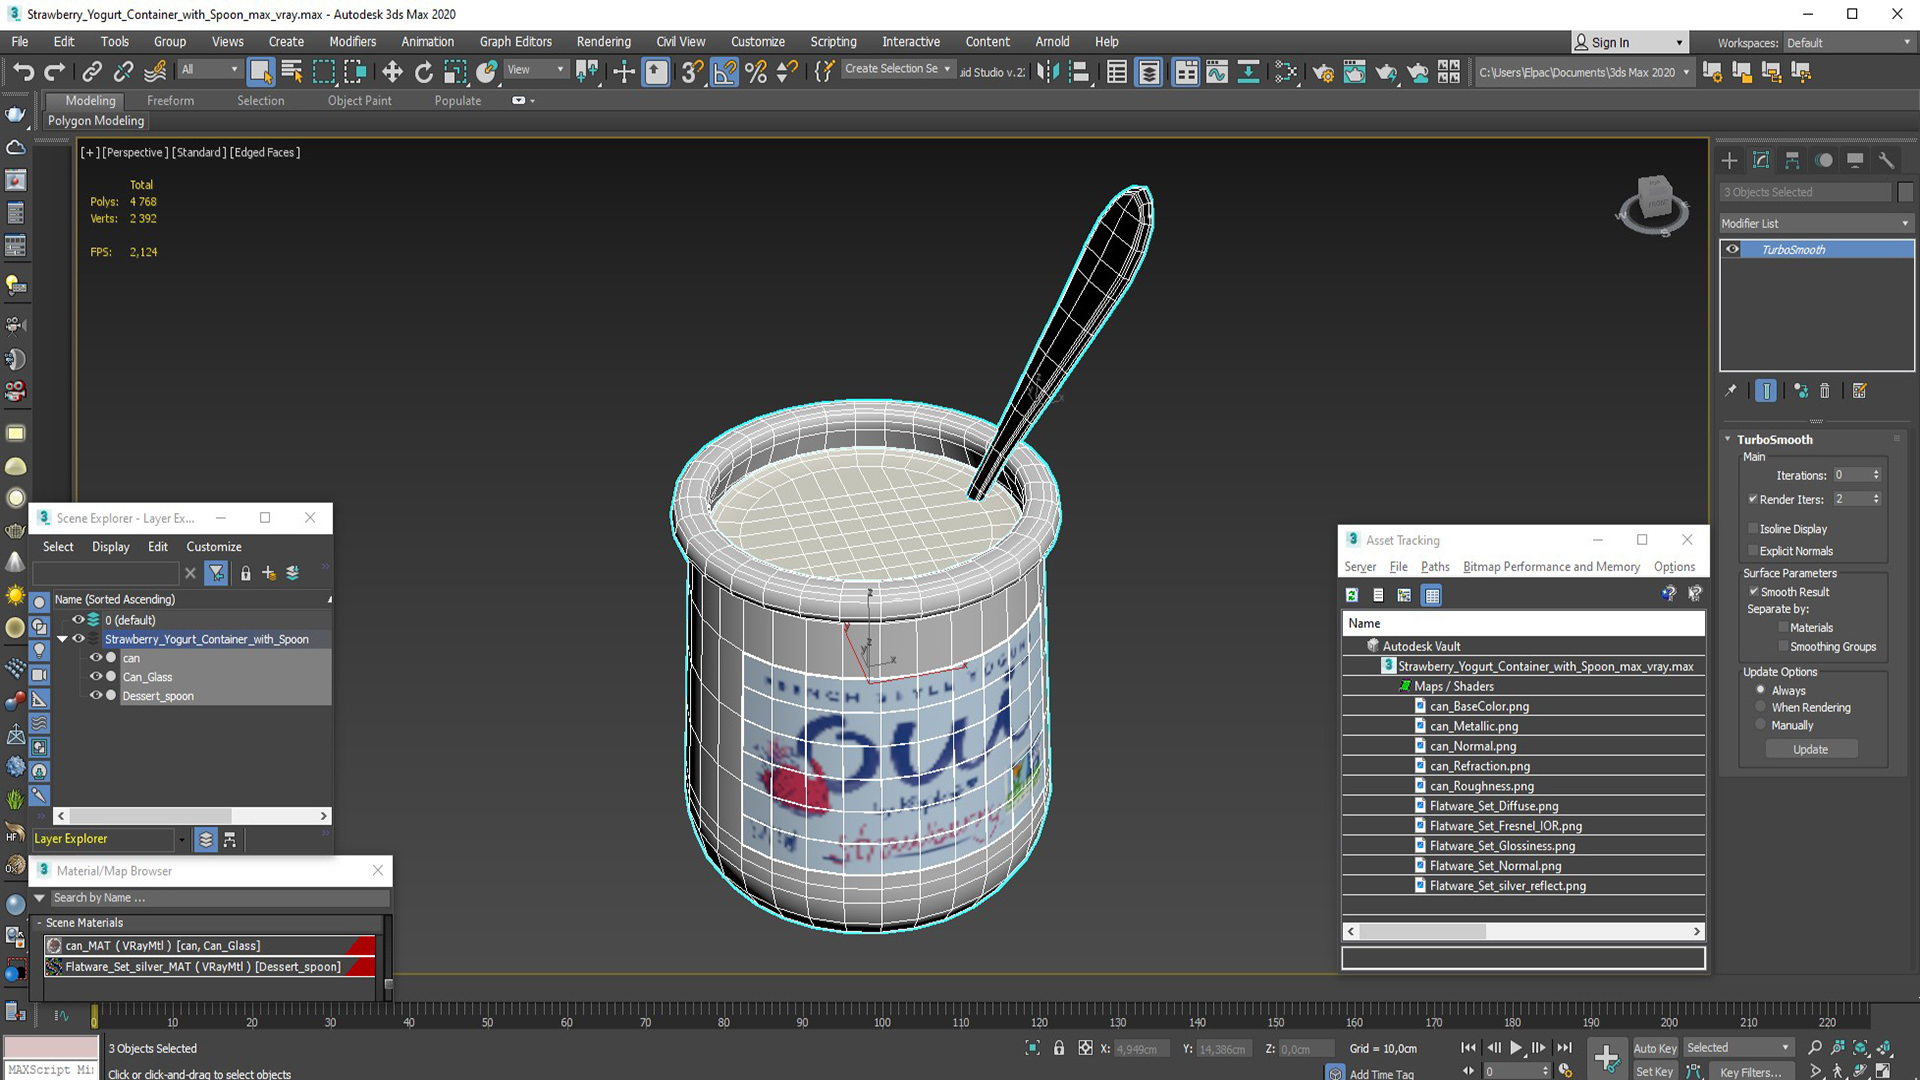Click Pin Stack icon under modifier list
The image size is (1920, 1080).
tap(1731, 391)
